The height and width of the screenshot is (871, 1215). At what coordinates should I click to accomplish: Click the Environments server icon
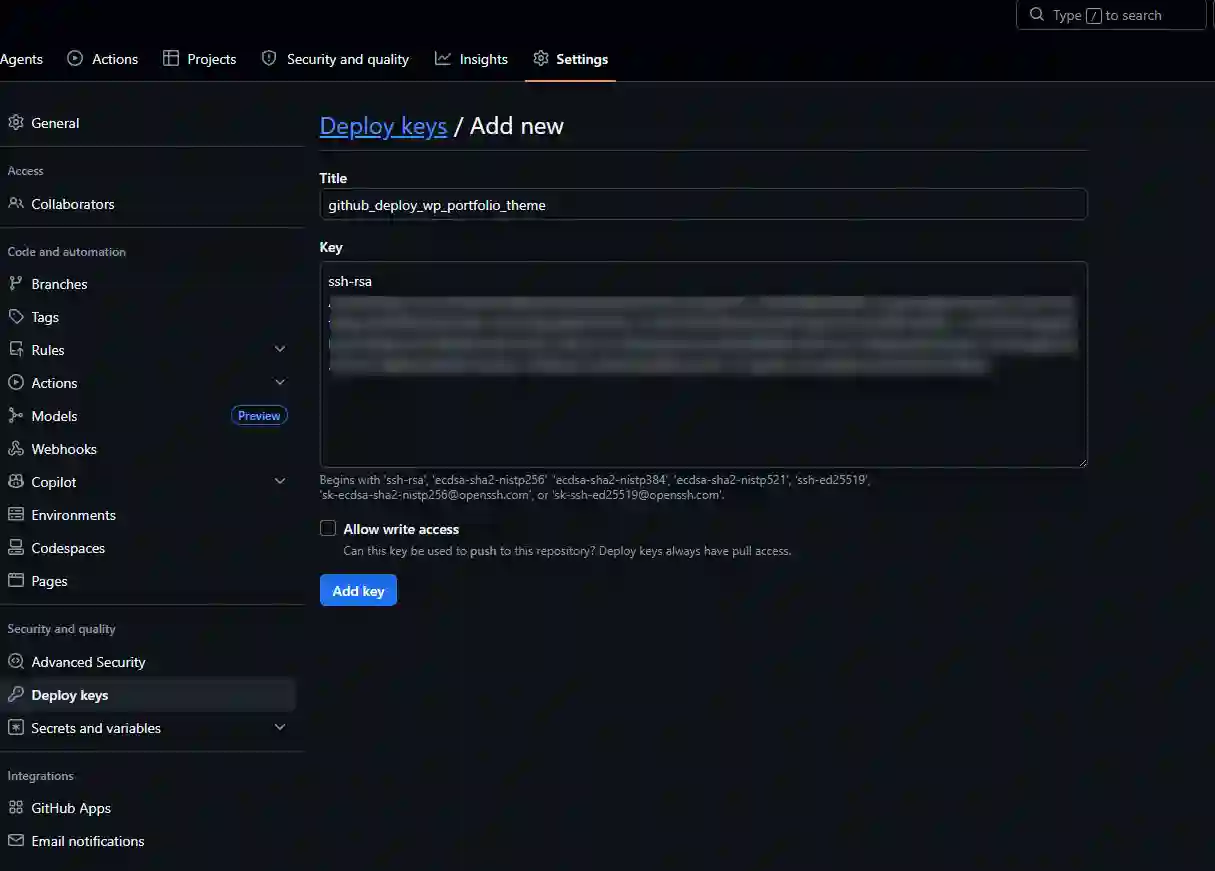pos(15,515)
